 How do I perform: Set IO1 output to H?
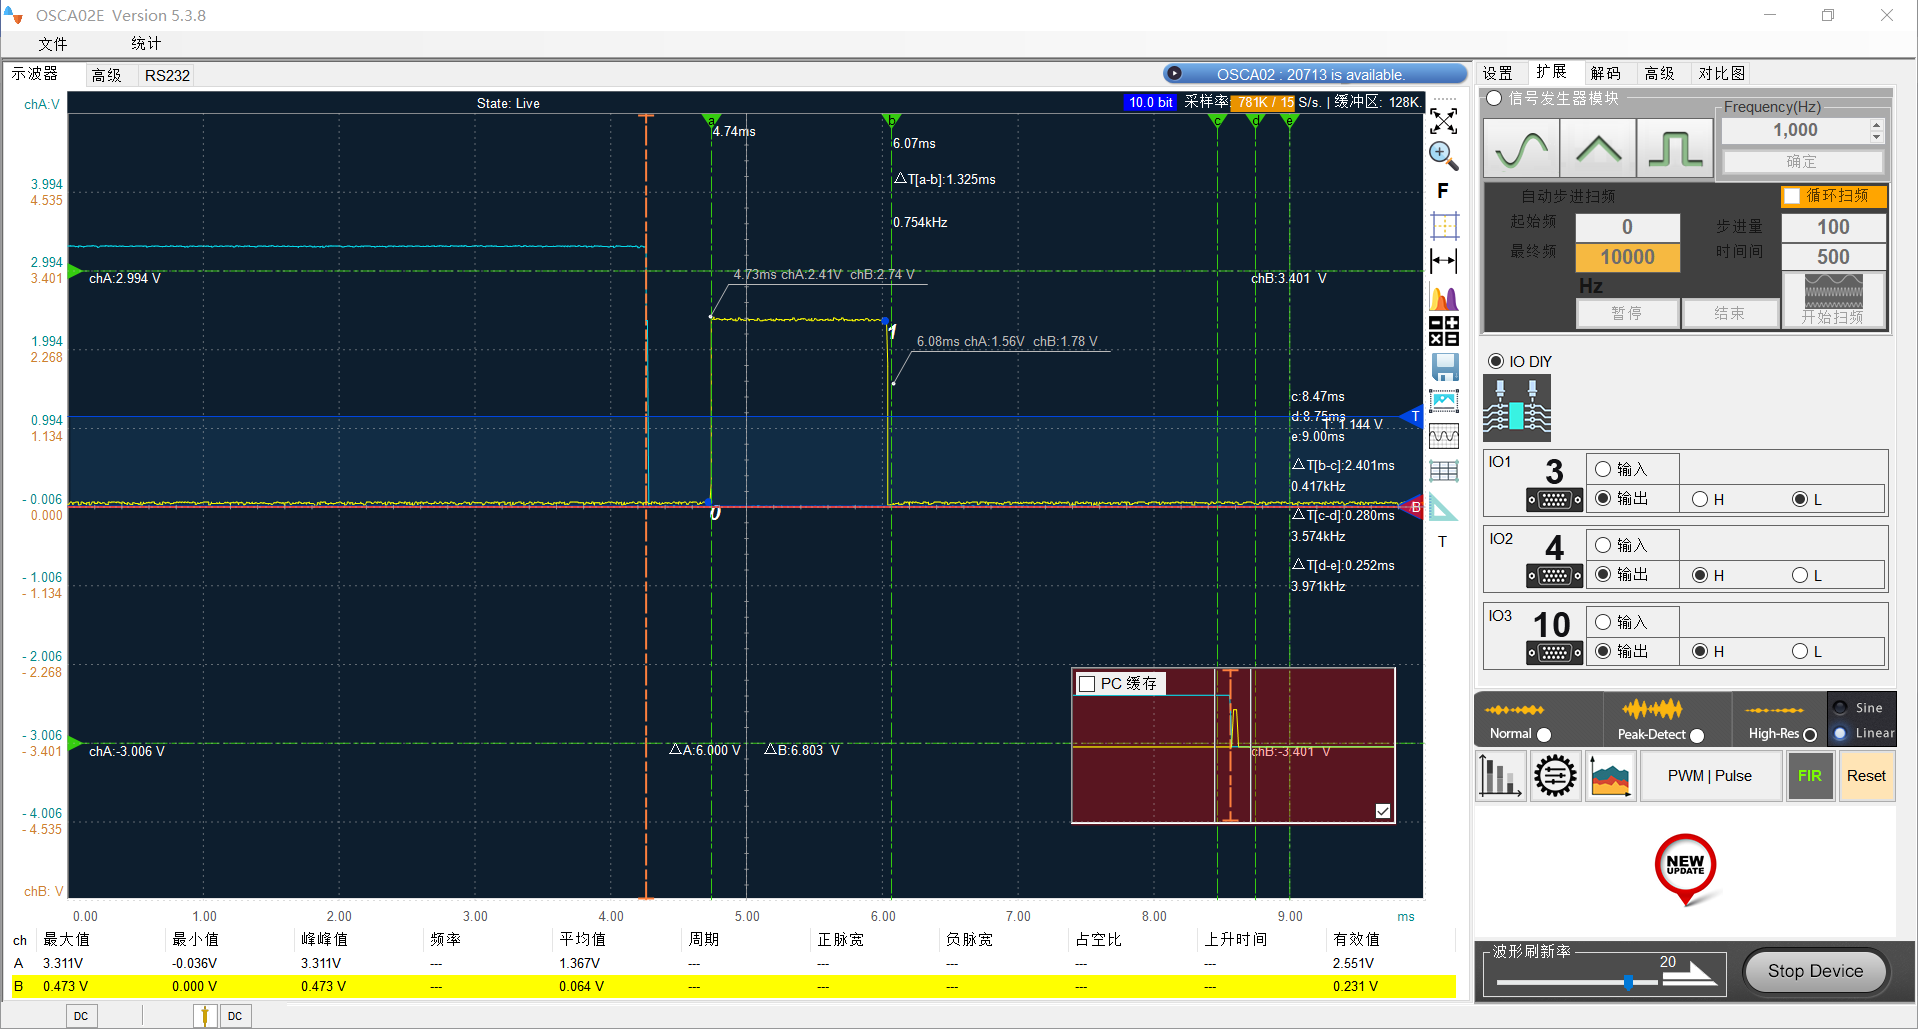1700,499
